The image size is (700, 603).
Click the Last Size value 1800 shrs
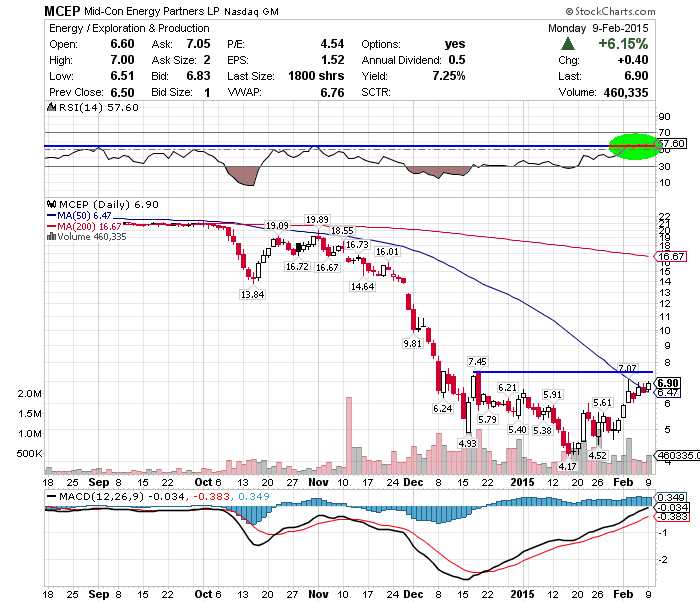316,76
